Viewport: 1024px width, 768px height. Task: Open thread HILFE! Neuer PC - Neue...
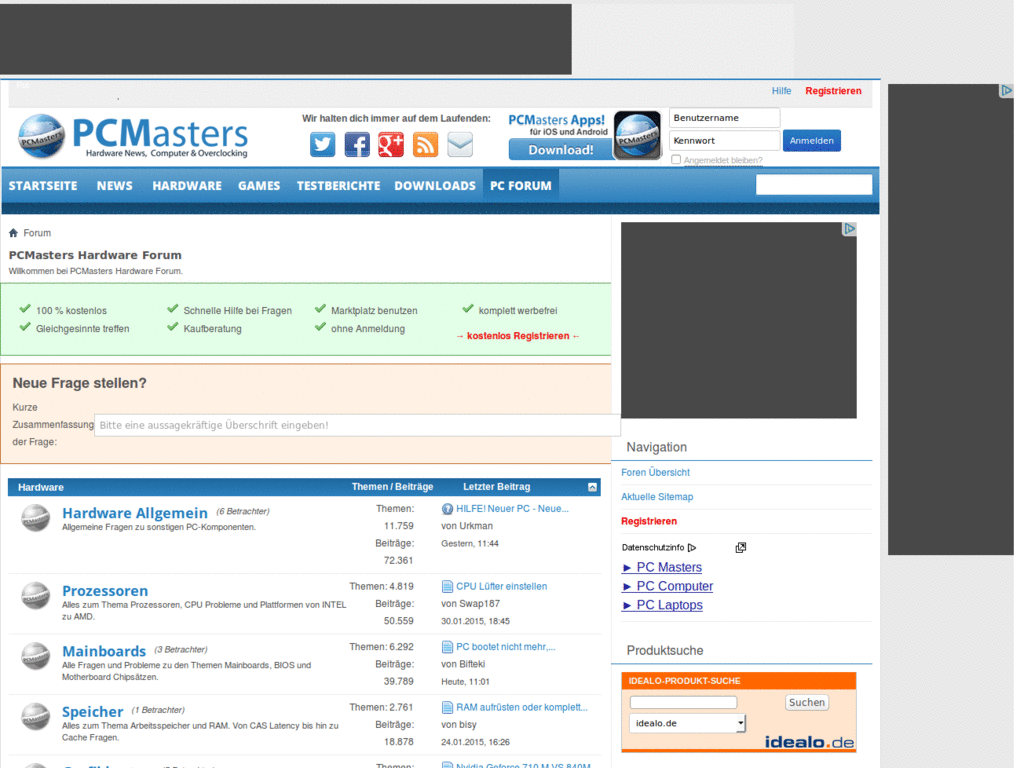pos(512,509)
